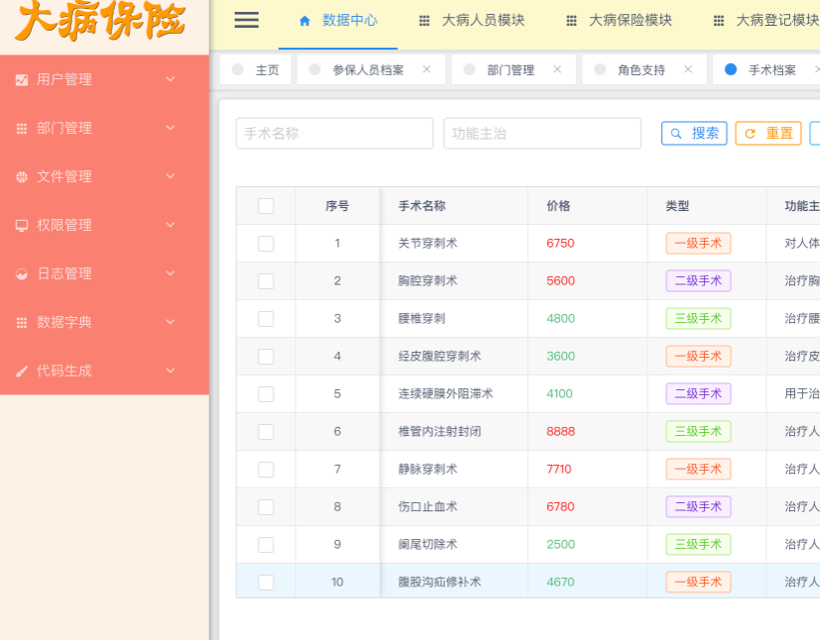The width and height of the screenshot is (820, 640).
Task: Expand the 数据字典 chevron
Action: pos(170,322)
